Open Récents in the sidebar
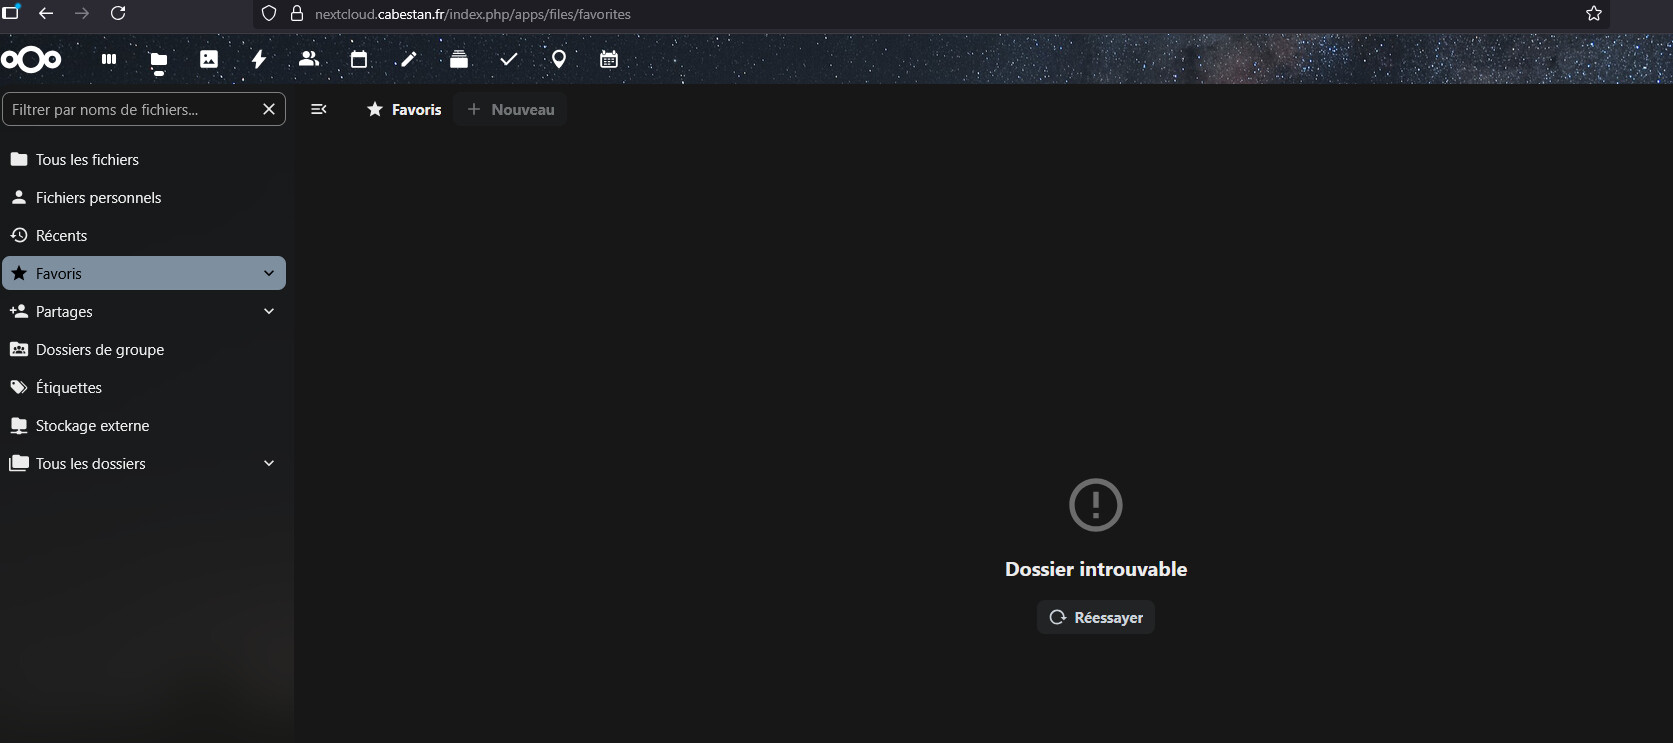 (61, 235)
